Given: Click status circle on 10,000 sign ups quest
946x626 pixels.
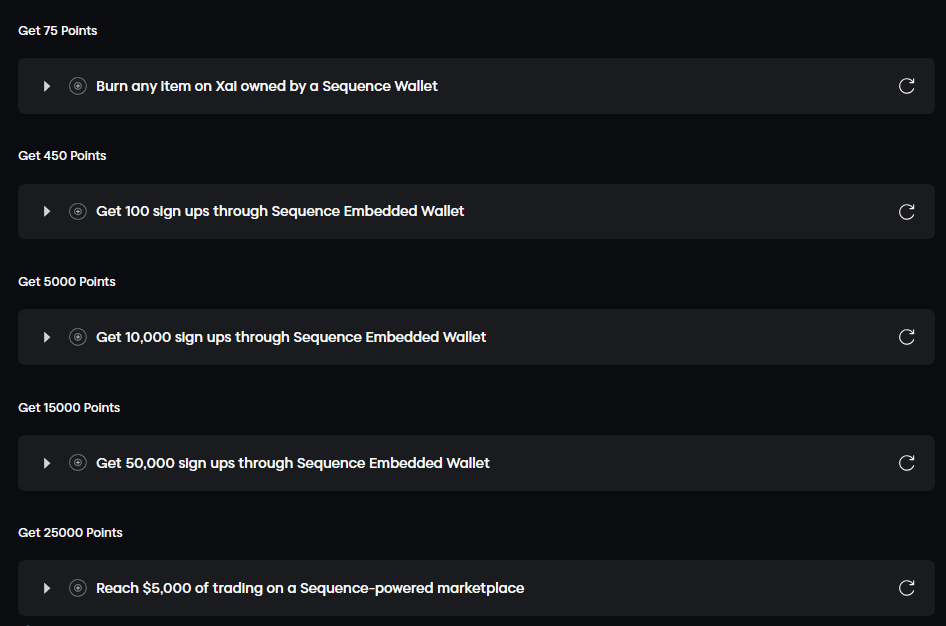Looking at the screenshot, I should [x=78, y=337].
